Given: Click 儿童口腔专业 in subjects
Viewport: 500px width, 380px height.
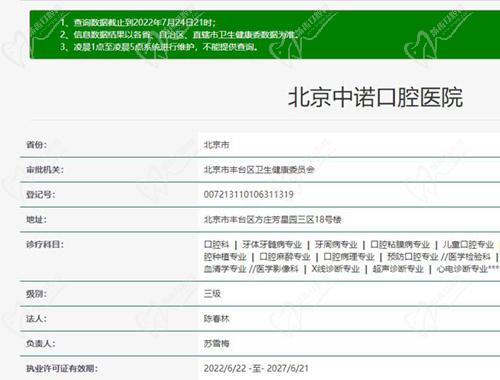Looking at the screenshot, I should 468,245.
